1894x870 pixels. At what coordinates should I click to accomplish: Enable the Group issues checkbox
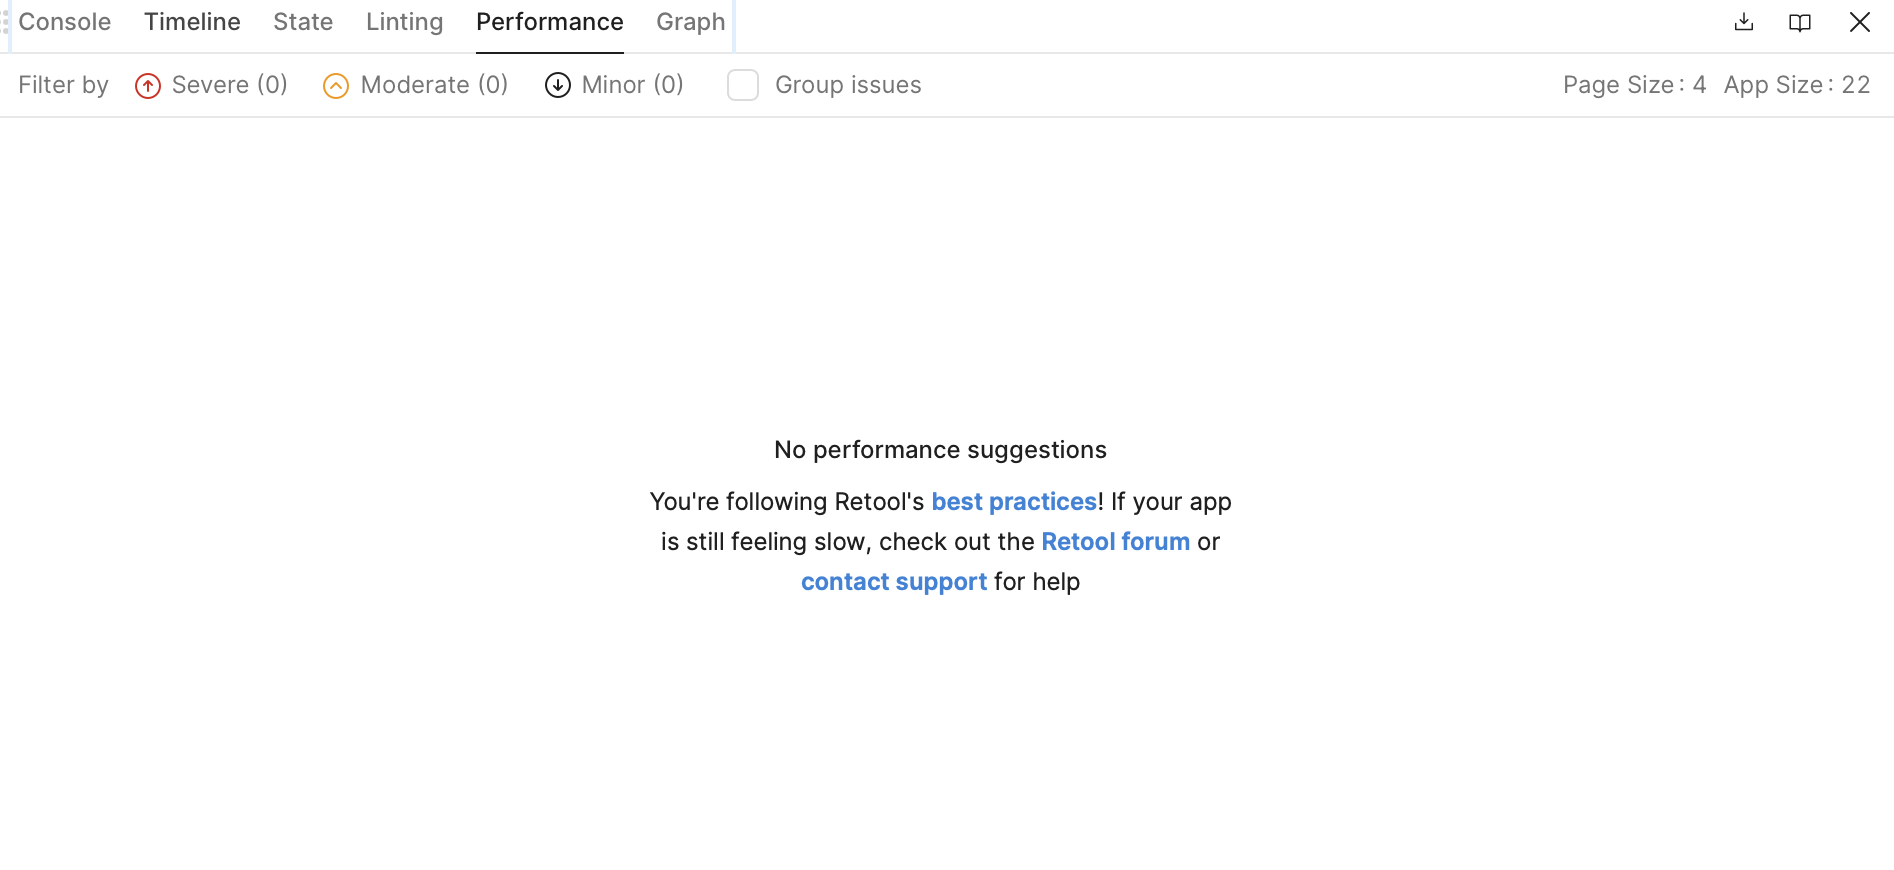(743, 85)
